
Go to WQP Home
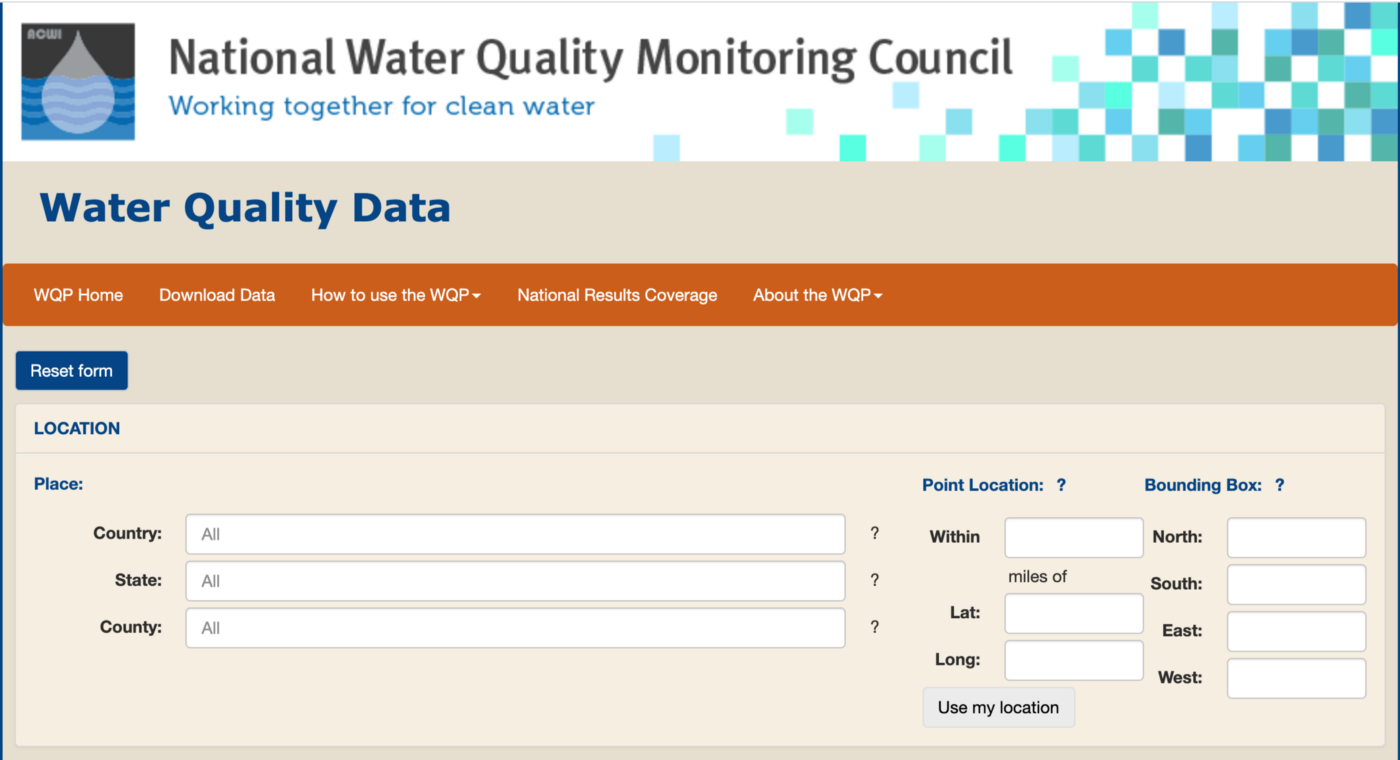point(78,295)
